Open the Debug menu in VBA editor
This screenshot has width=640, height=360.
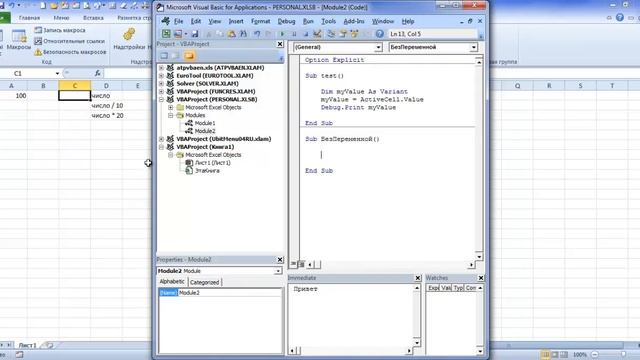point(286,21)
